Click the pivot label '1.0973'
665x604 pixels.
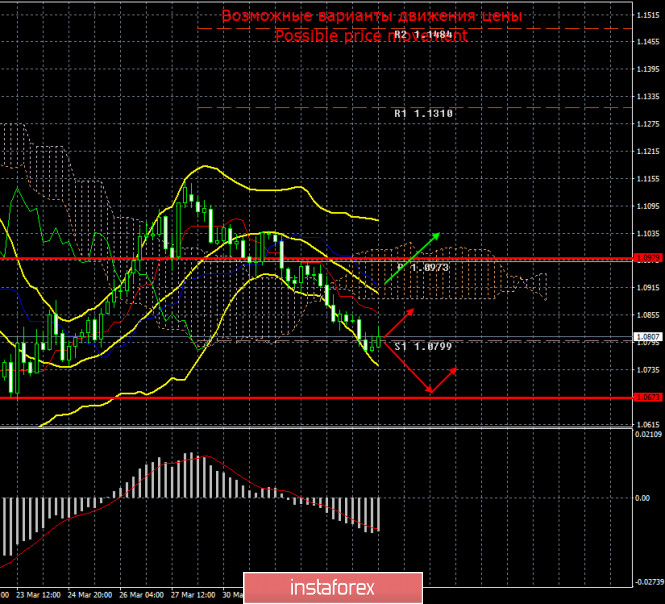(x=430, y=267)
